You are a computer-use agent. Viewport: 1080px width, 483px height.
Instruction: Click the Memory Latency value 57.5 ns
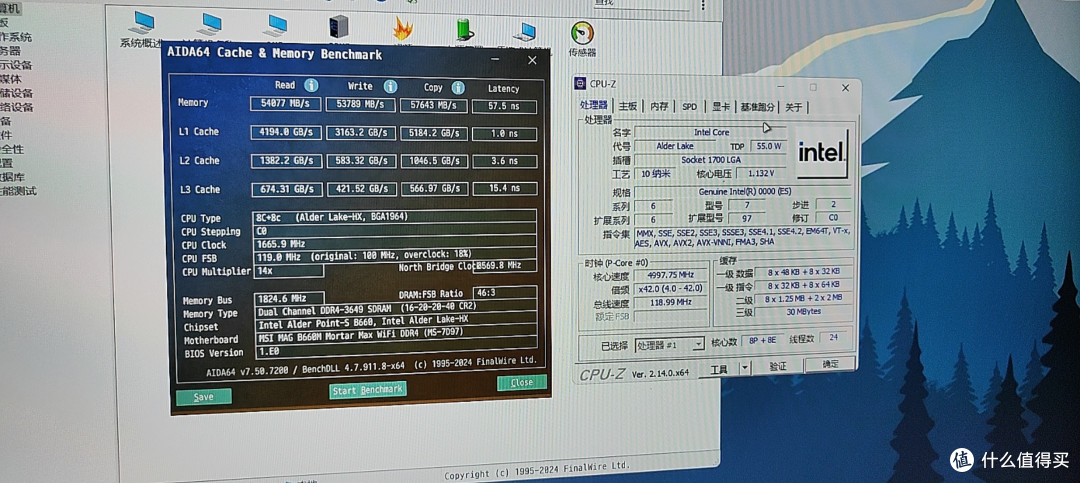[504, 107]
